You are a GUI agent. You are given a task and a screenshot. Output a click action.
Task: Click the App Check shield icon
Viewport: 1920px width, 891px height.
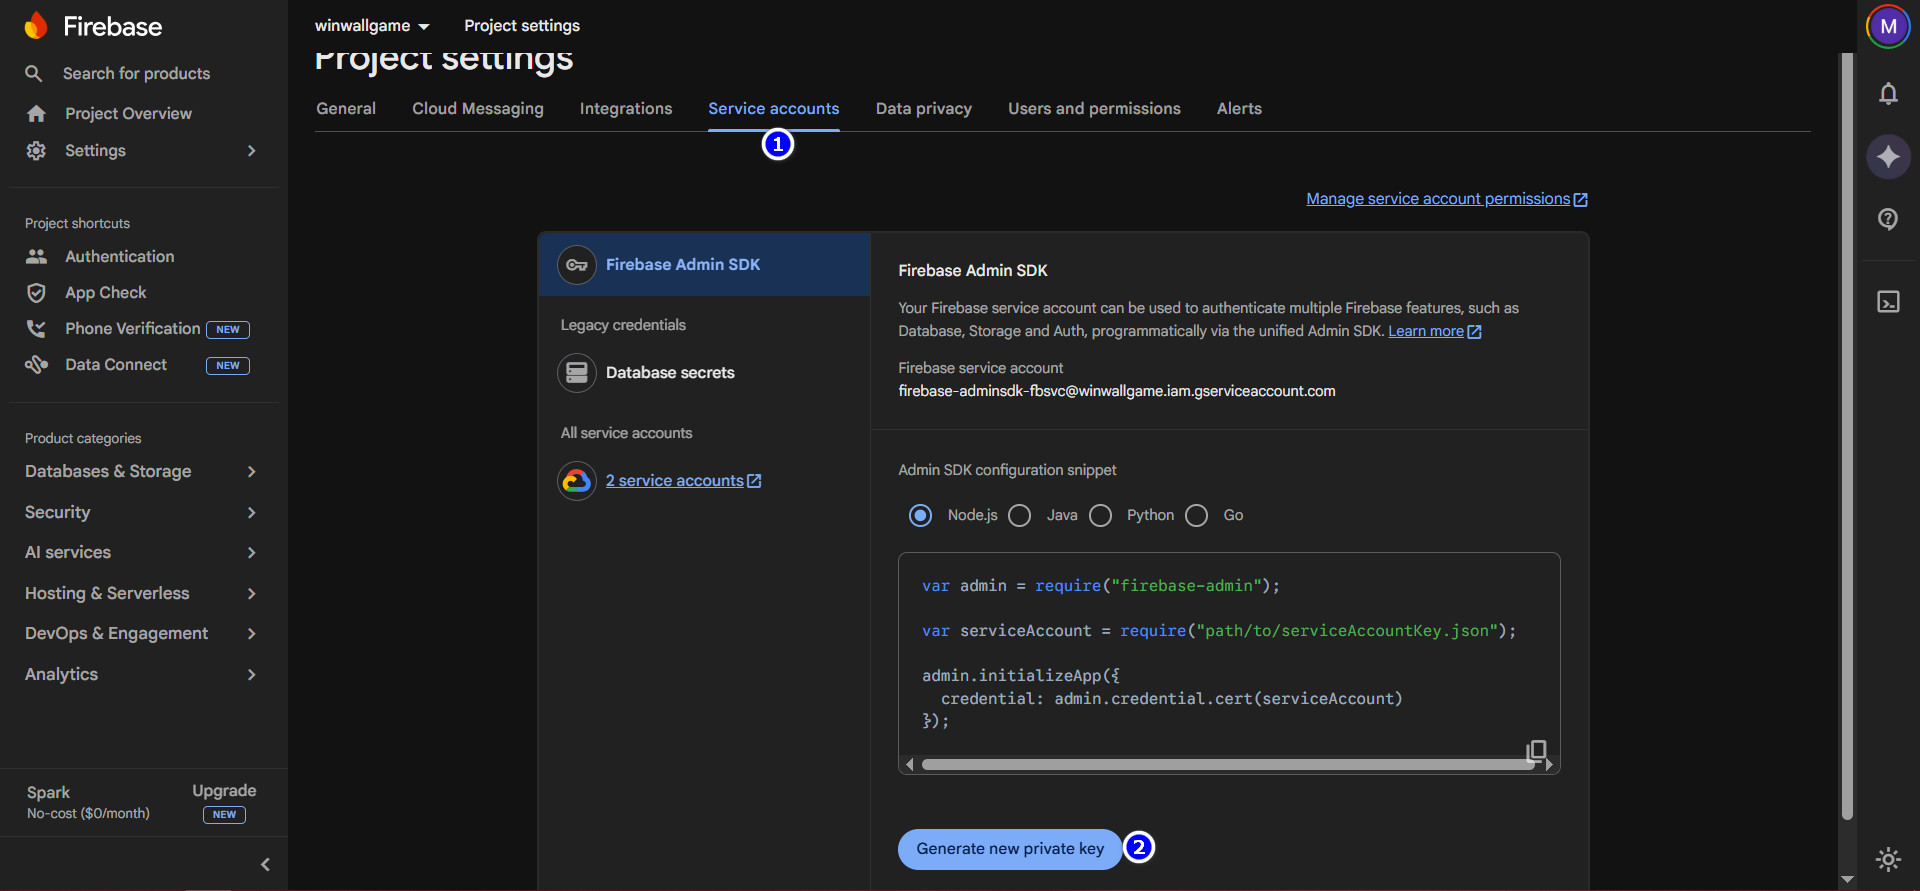[37, 292]
